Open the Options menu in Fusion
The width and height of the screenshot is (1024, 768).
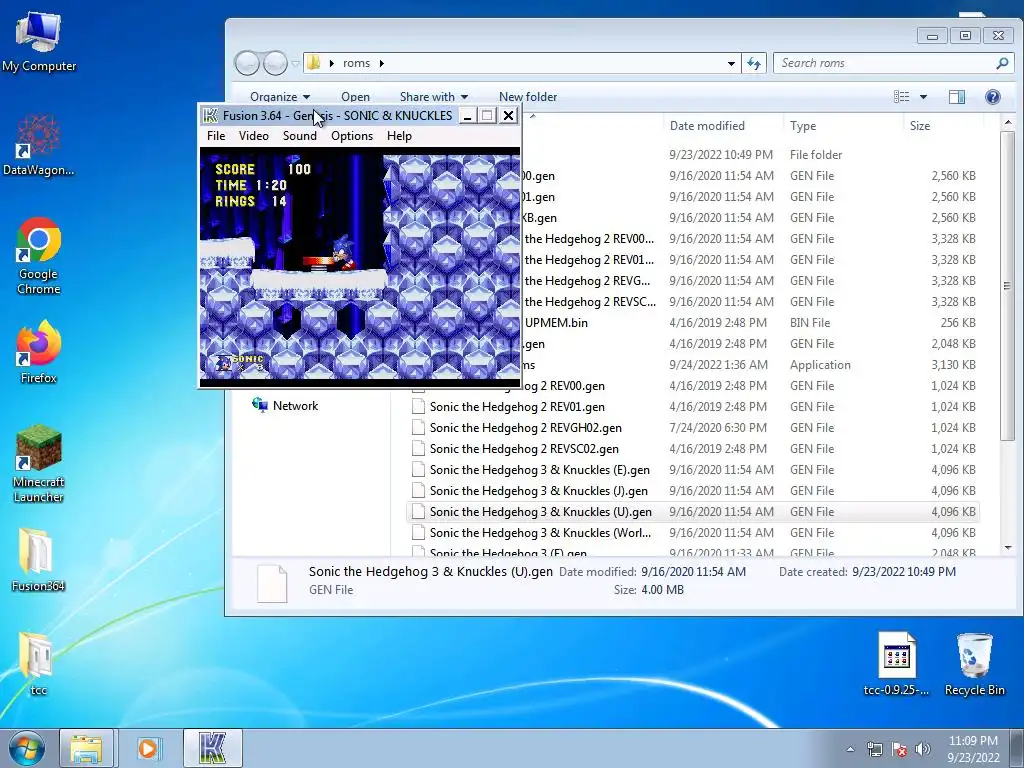tap(351, 136)
